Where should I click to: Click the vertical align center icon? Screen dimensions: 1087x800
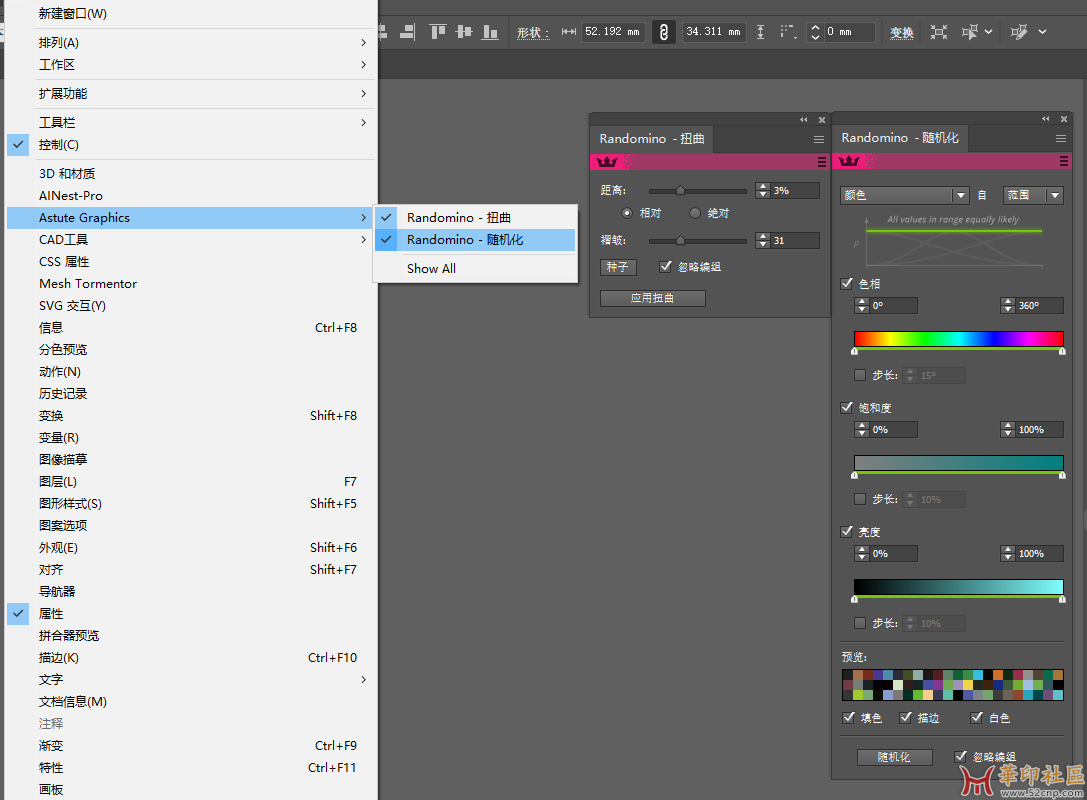coord(464,32)
